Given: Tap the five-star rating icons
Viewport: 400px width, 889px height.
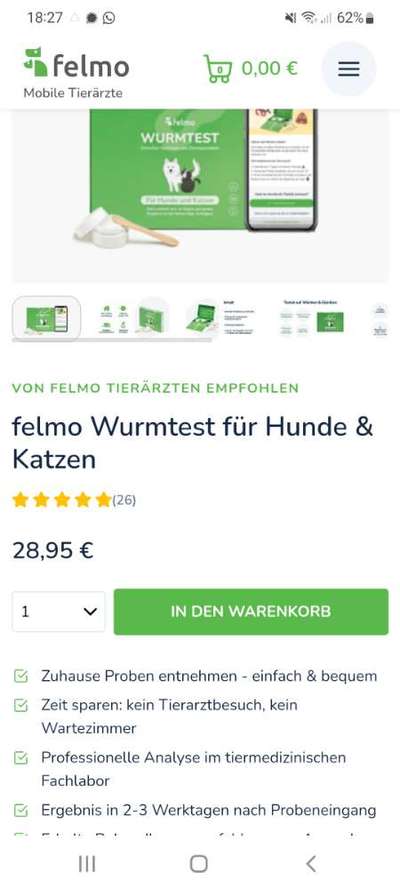Looking at the screenshot, I should pos(62,500).
